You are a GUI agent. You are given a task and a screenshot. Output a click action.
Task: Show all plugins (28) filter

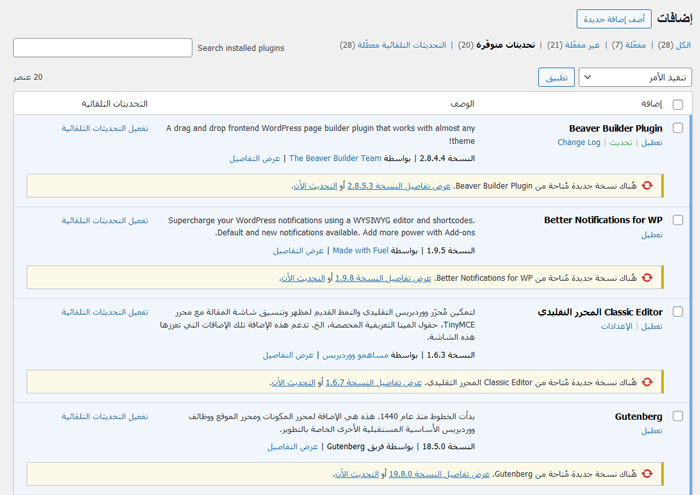(x=674, y=45)
